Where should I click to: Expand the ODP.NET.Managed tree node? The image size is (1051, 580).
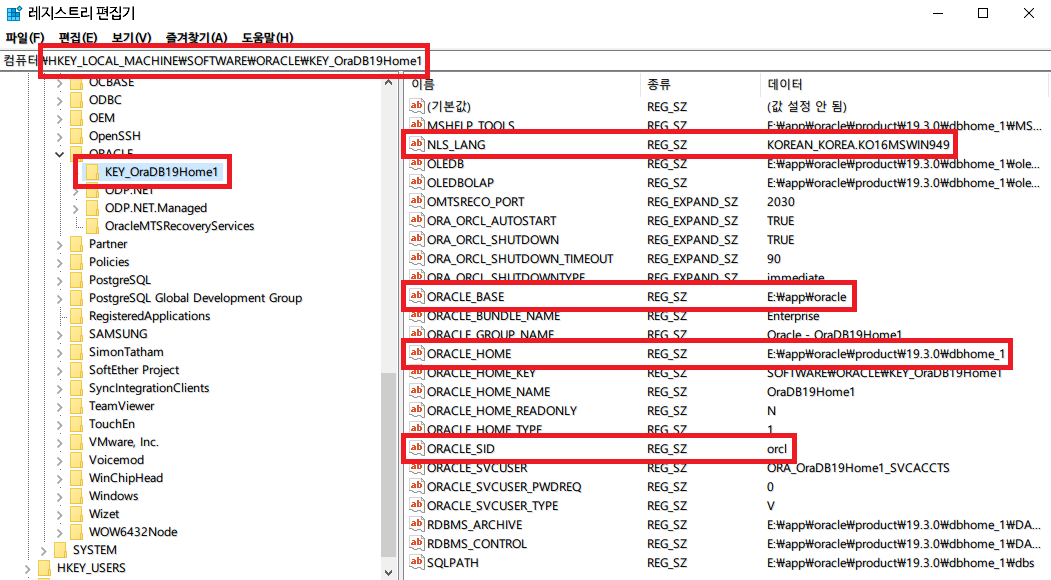(x=76, y=209)
